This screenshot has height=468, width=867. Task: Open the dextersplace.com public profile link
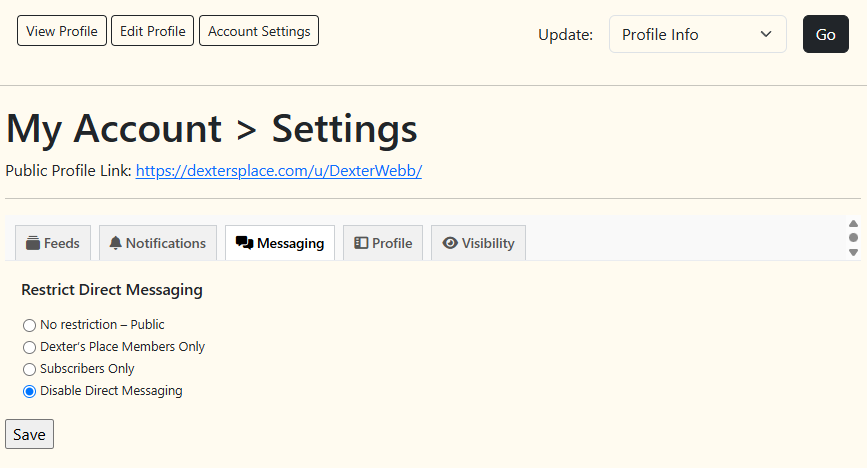point(279,170)
